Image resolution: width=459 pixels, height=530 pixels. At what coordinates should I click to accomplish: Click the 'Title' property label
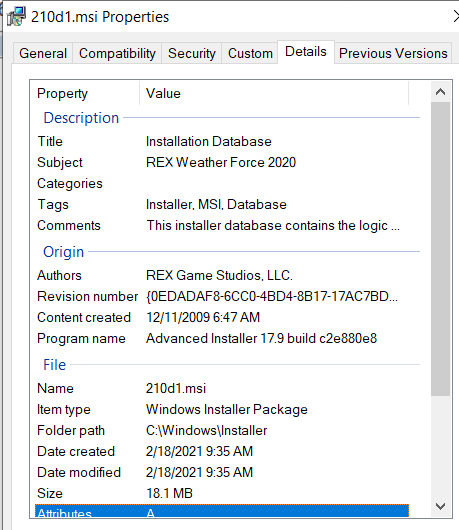[50, 141]
